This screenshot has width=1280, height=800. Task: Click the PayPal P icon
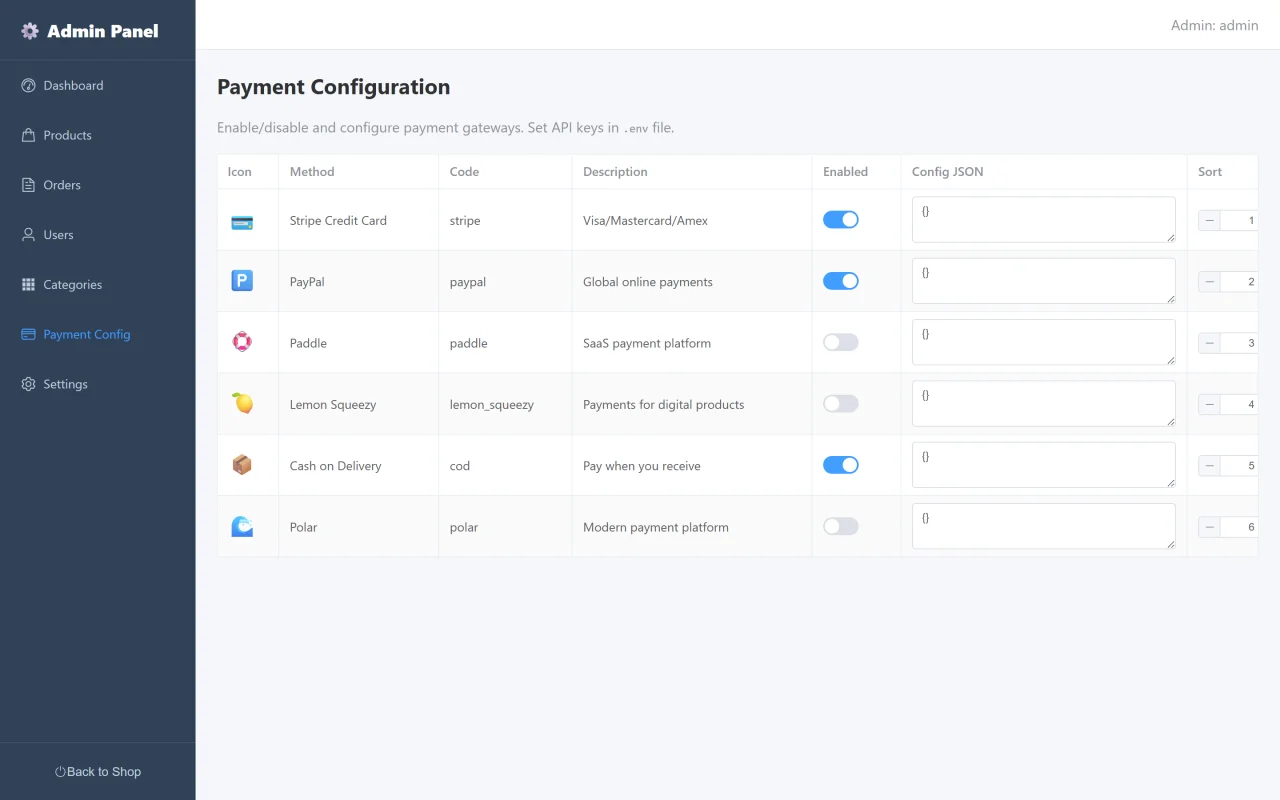point(242,282)
